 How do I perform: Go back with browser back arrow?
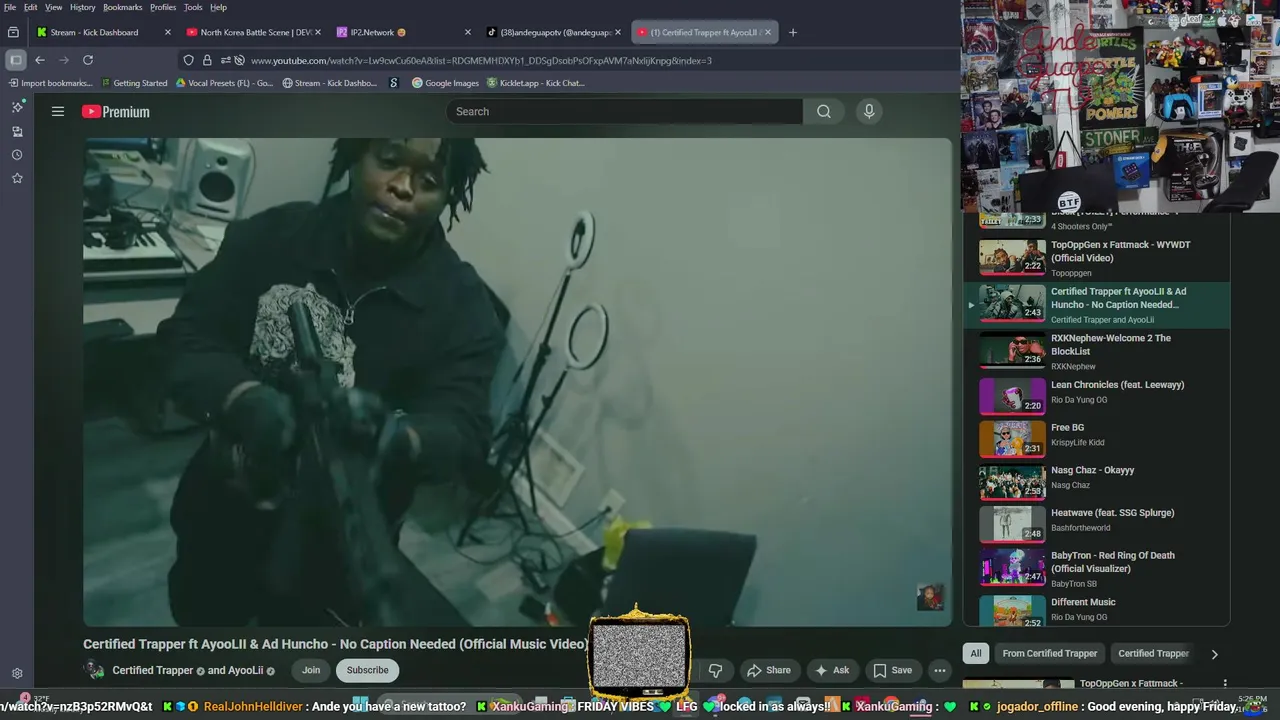pyautogui.click(x=40, y=60)
